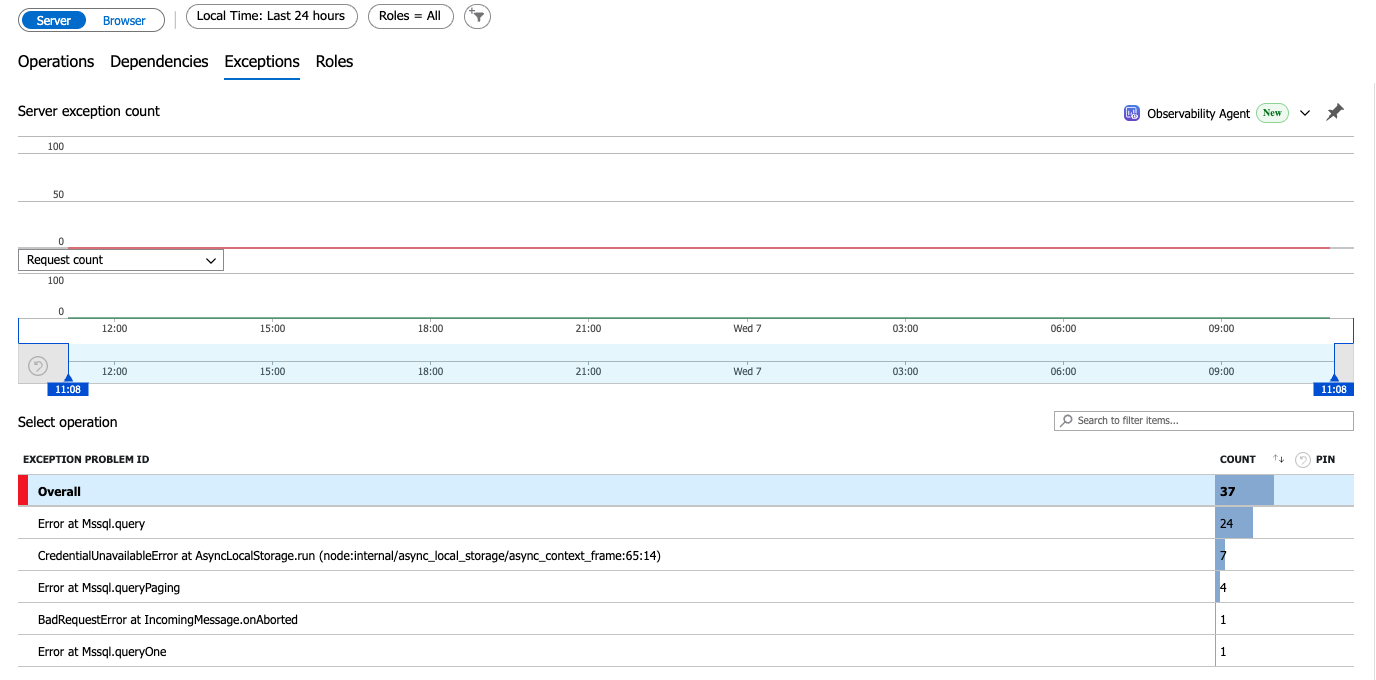
Task: Click the count 7 for CredentialUnavailableError
Action: (1223, 556)
